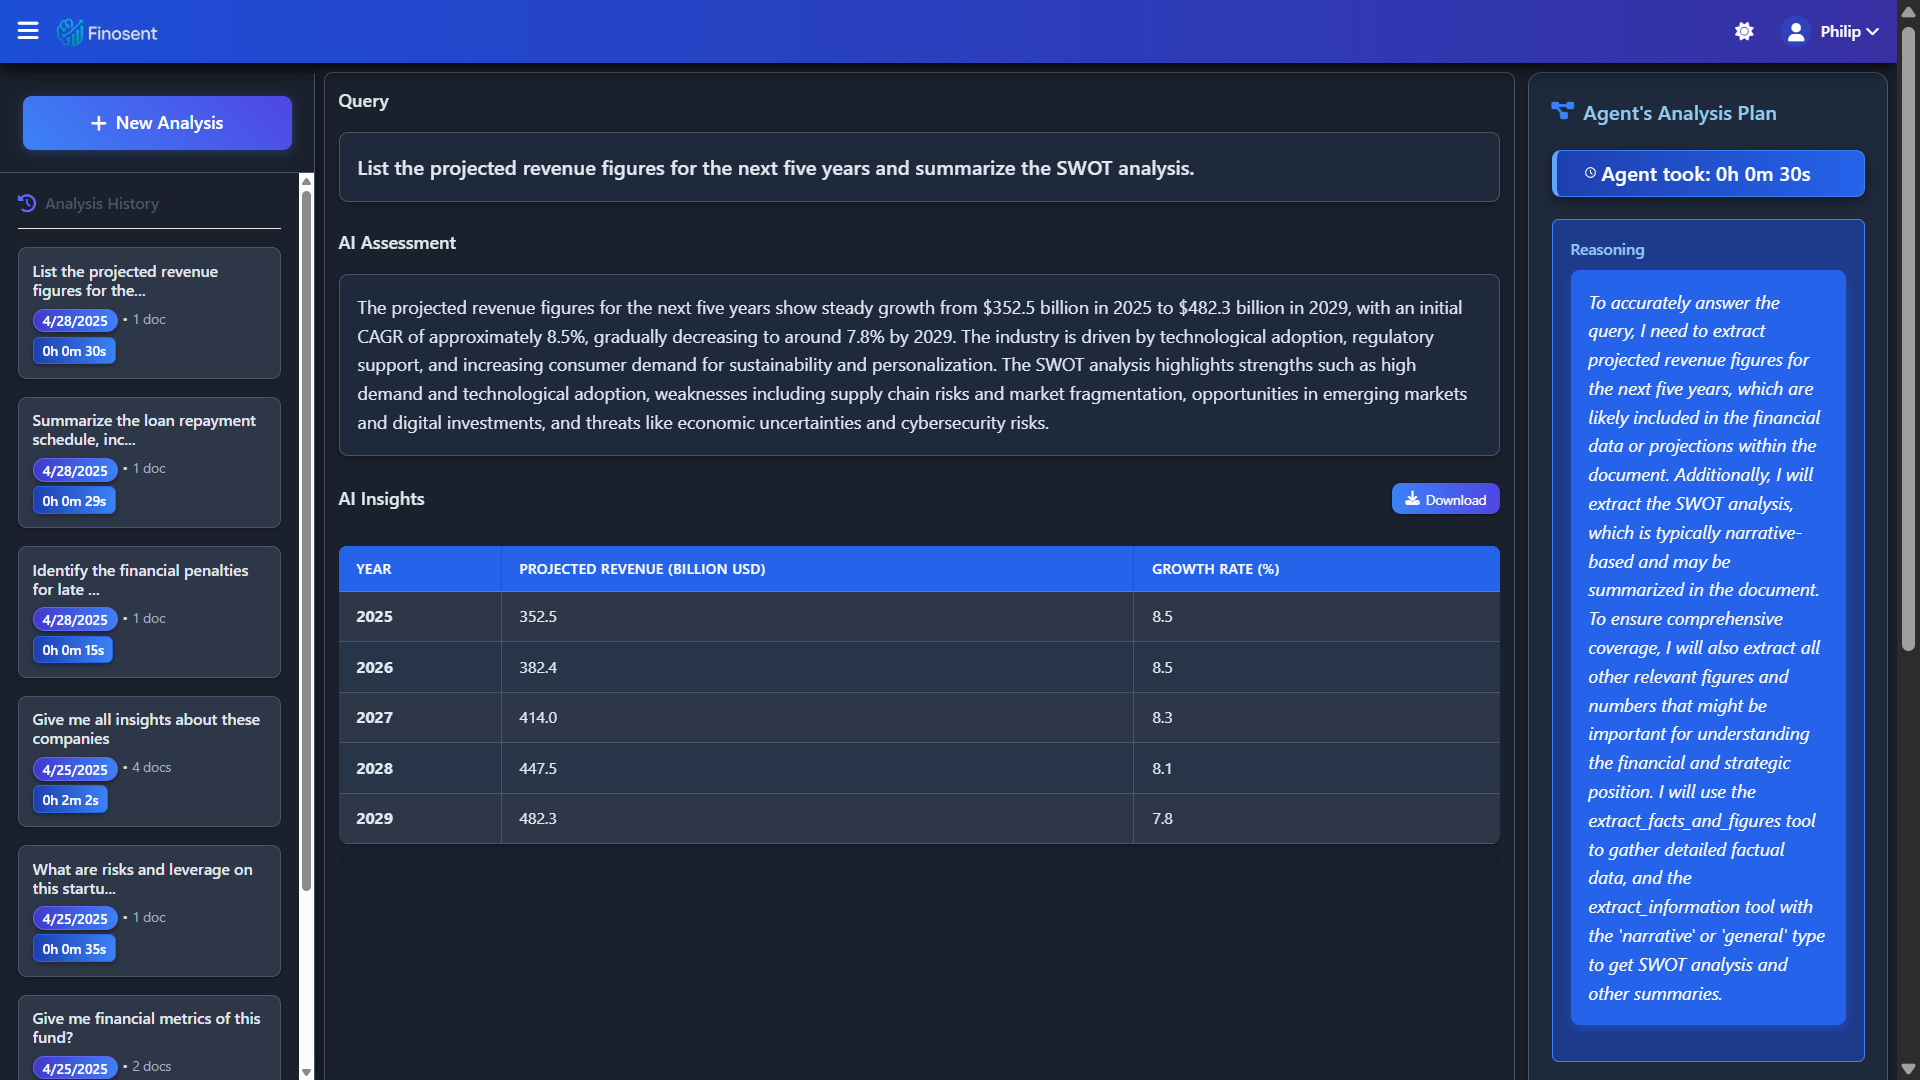Click the AI Insights heading

pyautogui.click(x=381, y=499)
